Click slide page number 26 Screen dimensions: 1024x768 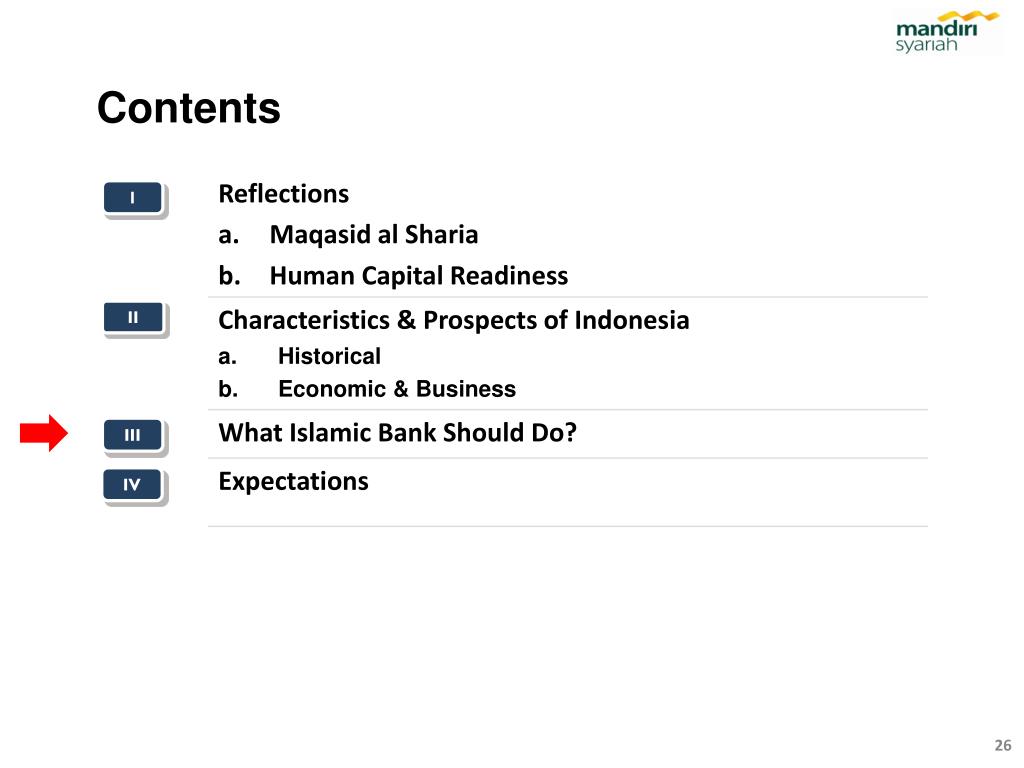pyautogui.click(x=1002, y=745)
